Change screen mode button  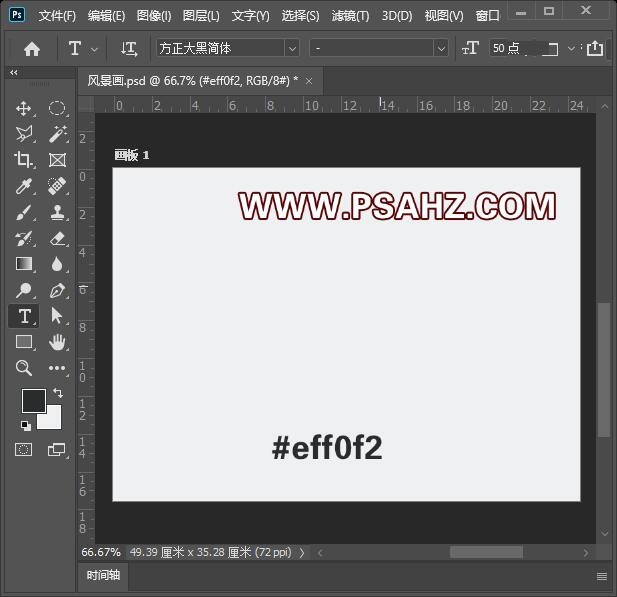[x=57, y=449]
